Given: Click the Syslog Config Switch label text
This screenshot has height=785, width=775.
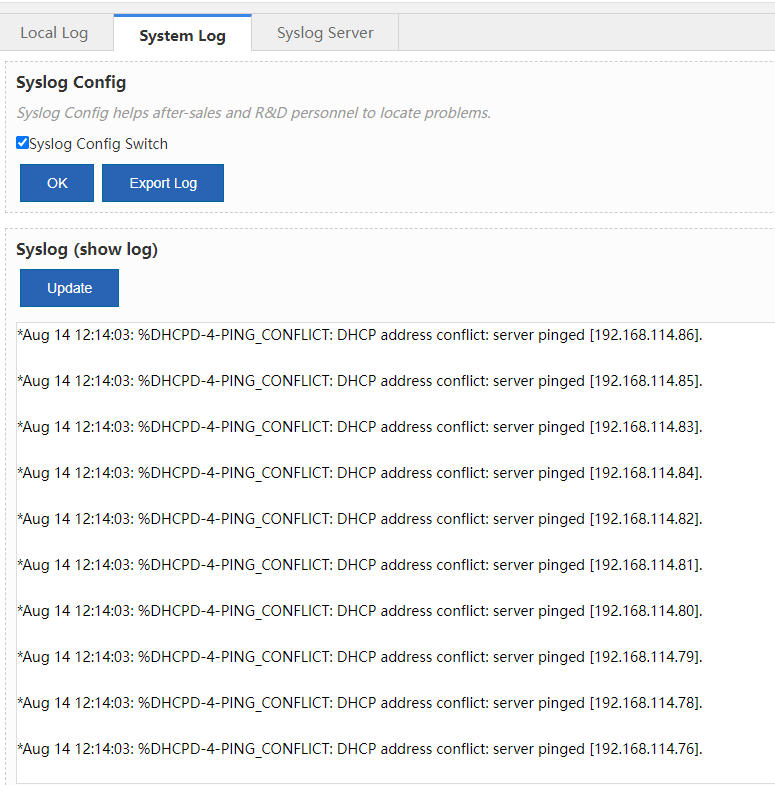Looking at the screenshot, I should tap(98, 144).
